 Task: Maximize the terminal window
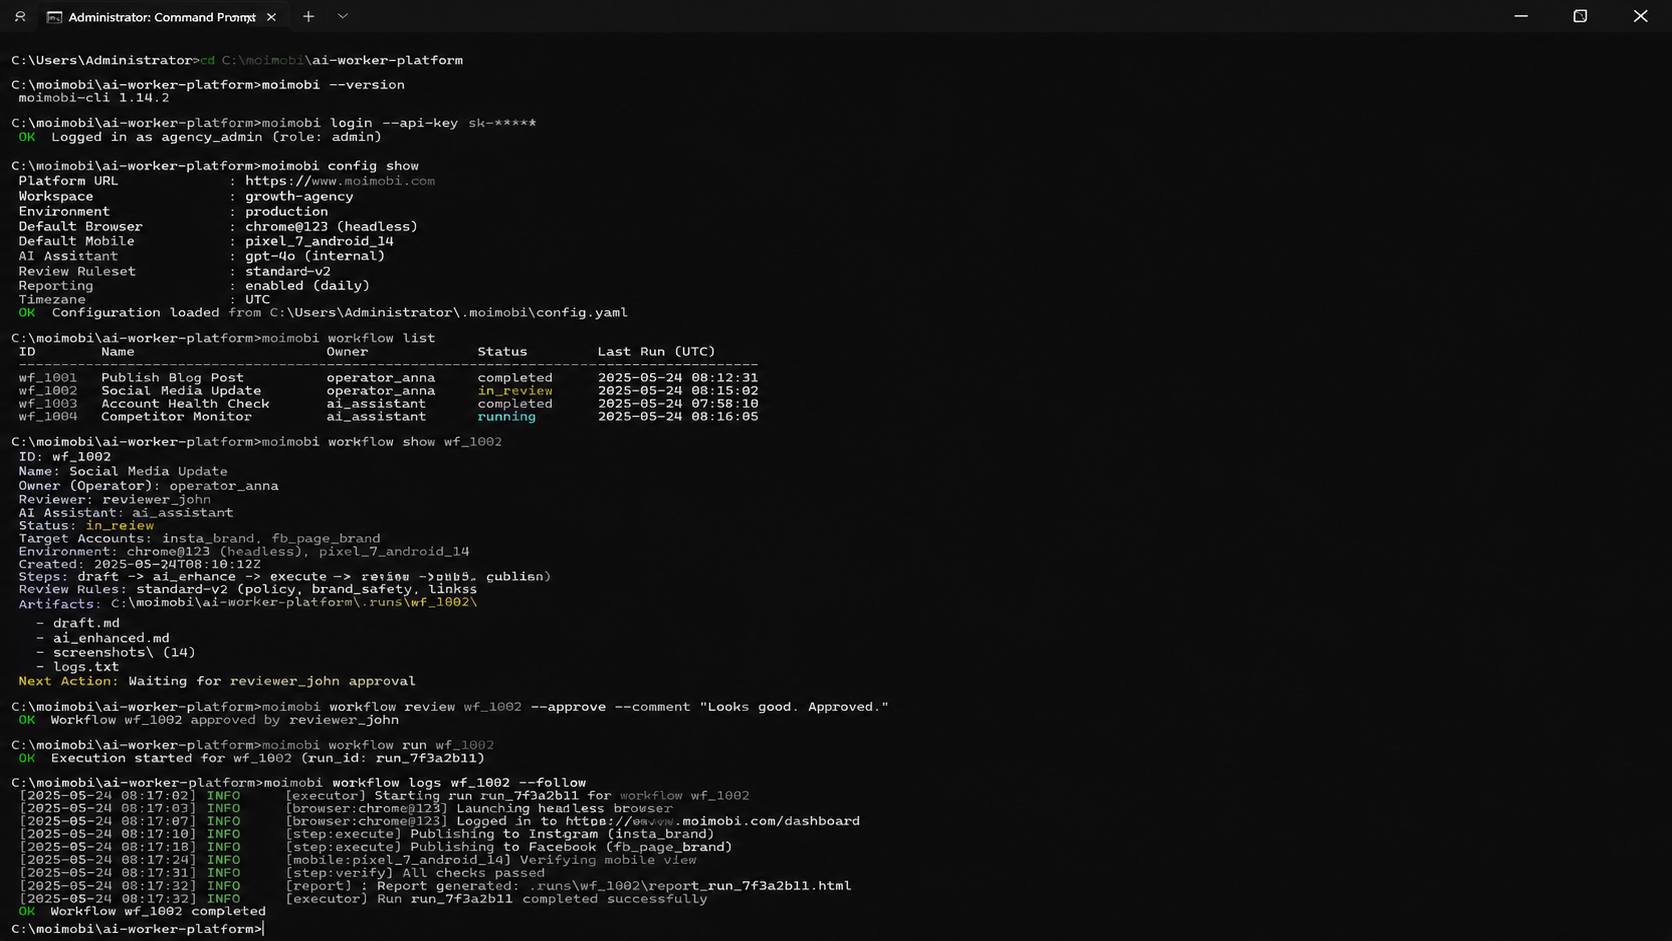[x=1580, y=16]
